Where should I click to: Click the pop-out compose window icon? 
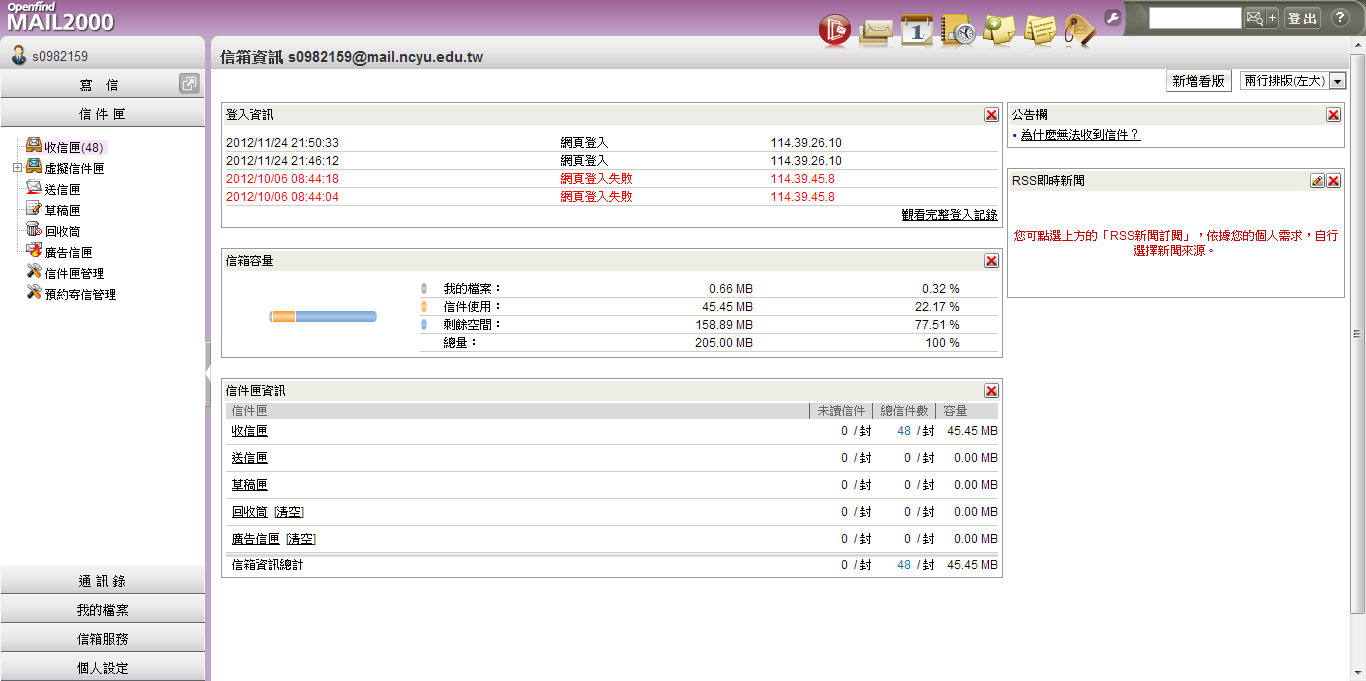pos(189,84)
